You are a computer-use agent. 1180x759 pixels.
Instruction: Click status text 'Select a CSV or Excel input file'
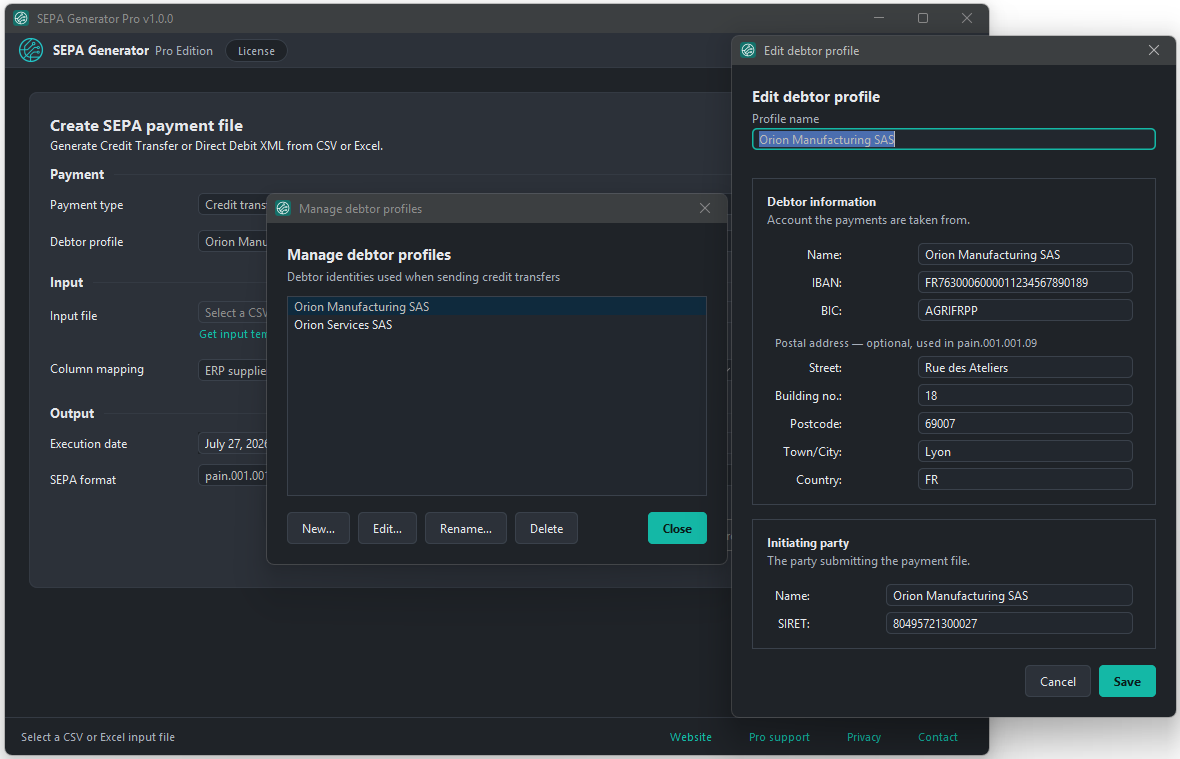coord(98,737)
